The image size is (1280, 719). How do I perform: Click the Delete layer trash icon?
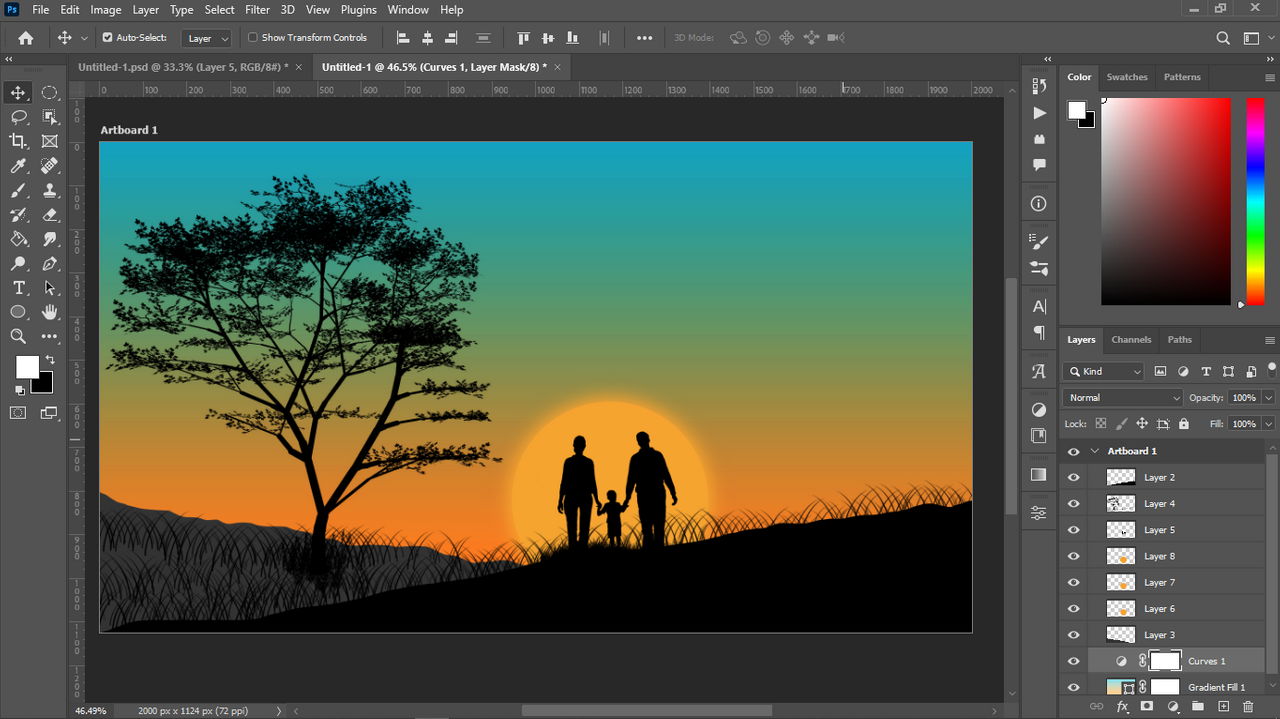click(1248, 707)
